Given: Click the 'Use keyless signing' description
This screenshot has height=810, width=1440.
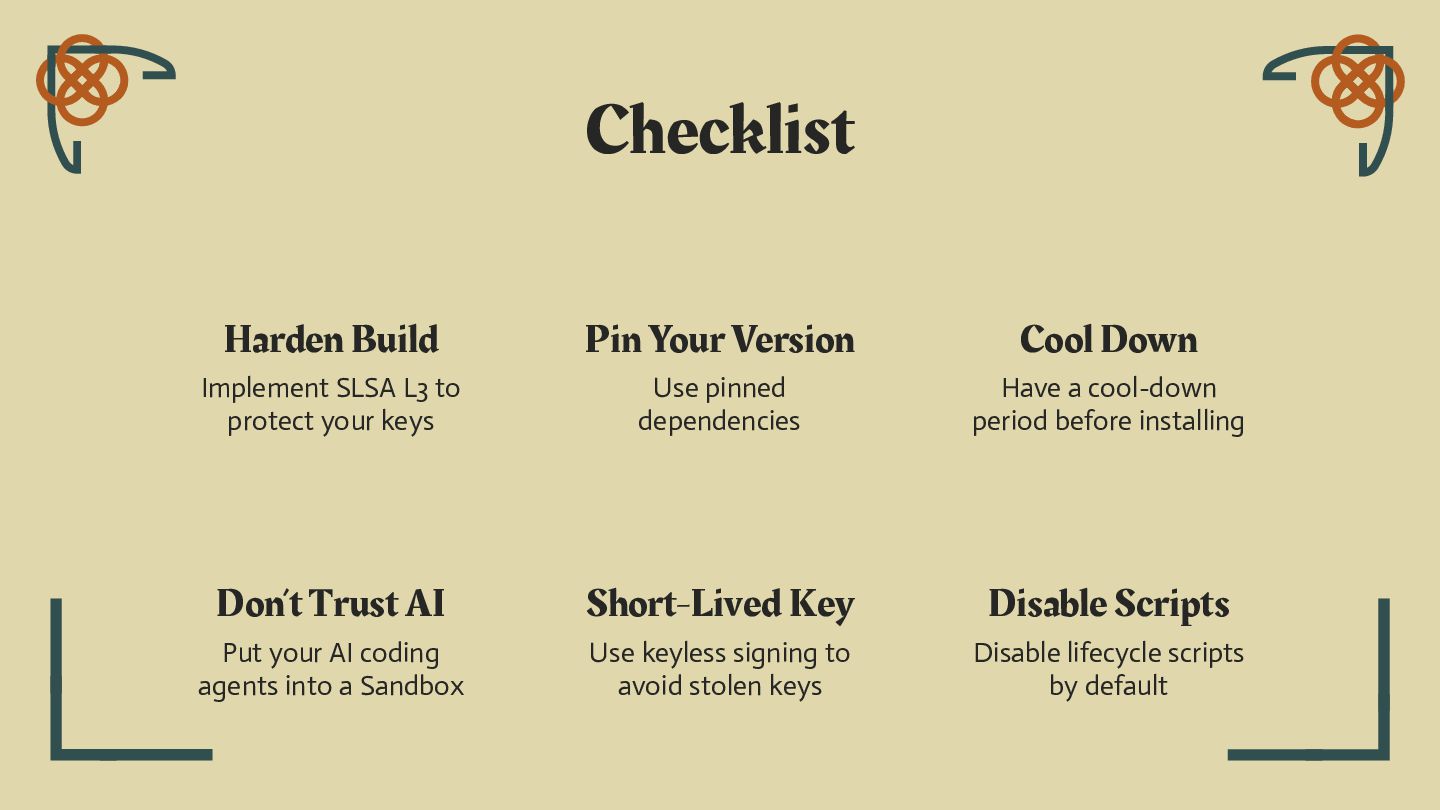Looking at the screenshot, I should point(720,669).
